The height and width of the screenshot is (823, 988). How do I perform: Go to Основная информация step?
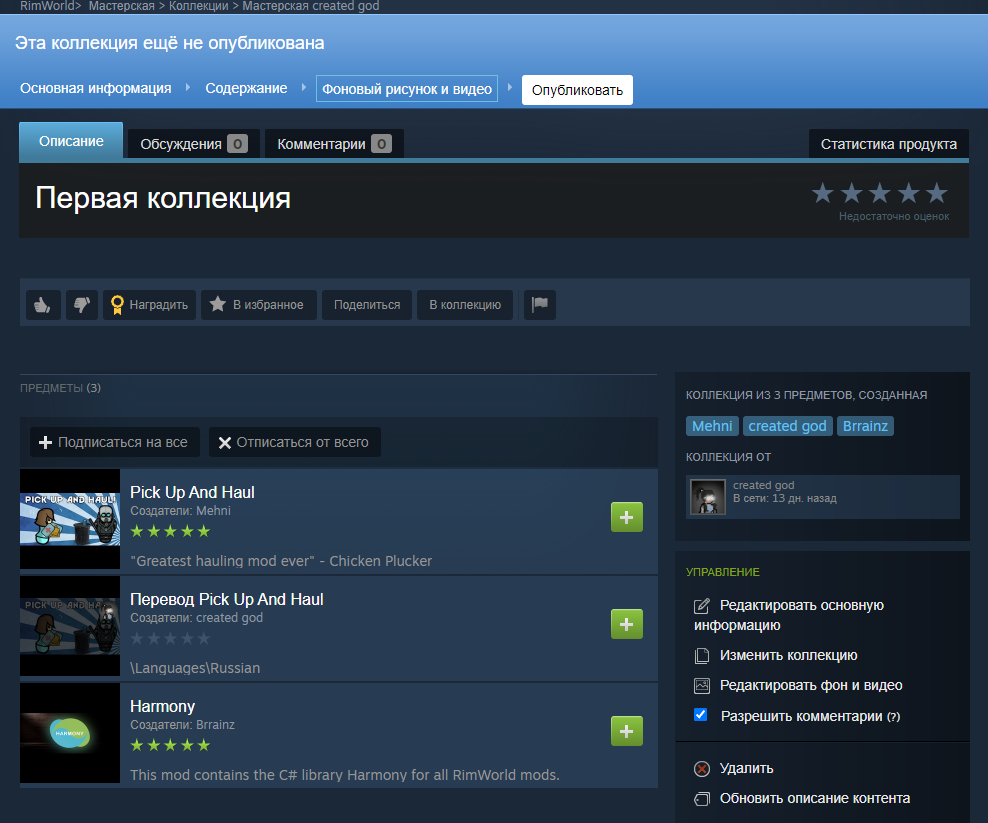click(96, 88)
